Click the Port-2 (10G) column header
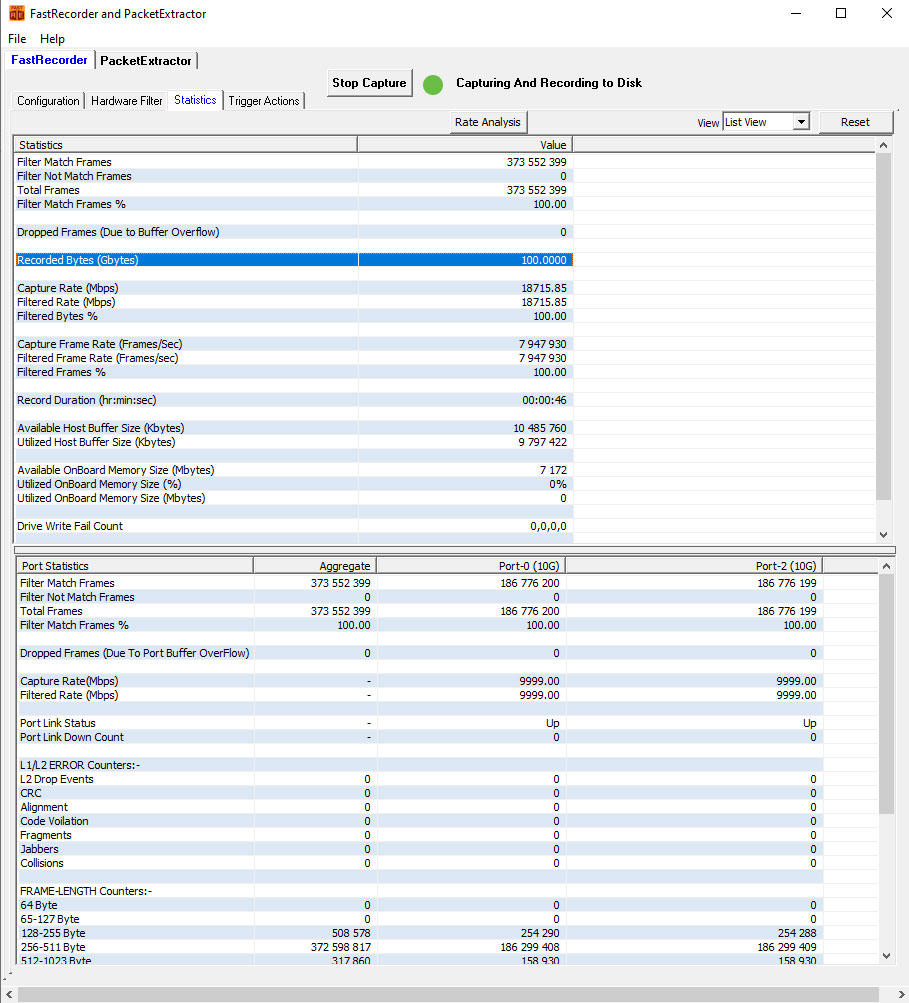This screenshot has width=909, height=1003. point(694,566)
